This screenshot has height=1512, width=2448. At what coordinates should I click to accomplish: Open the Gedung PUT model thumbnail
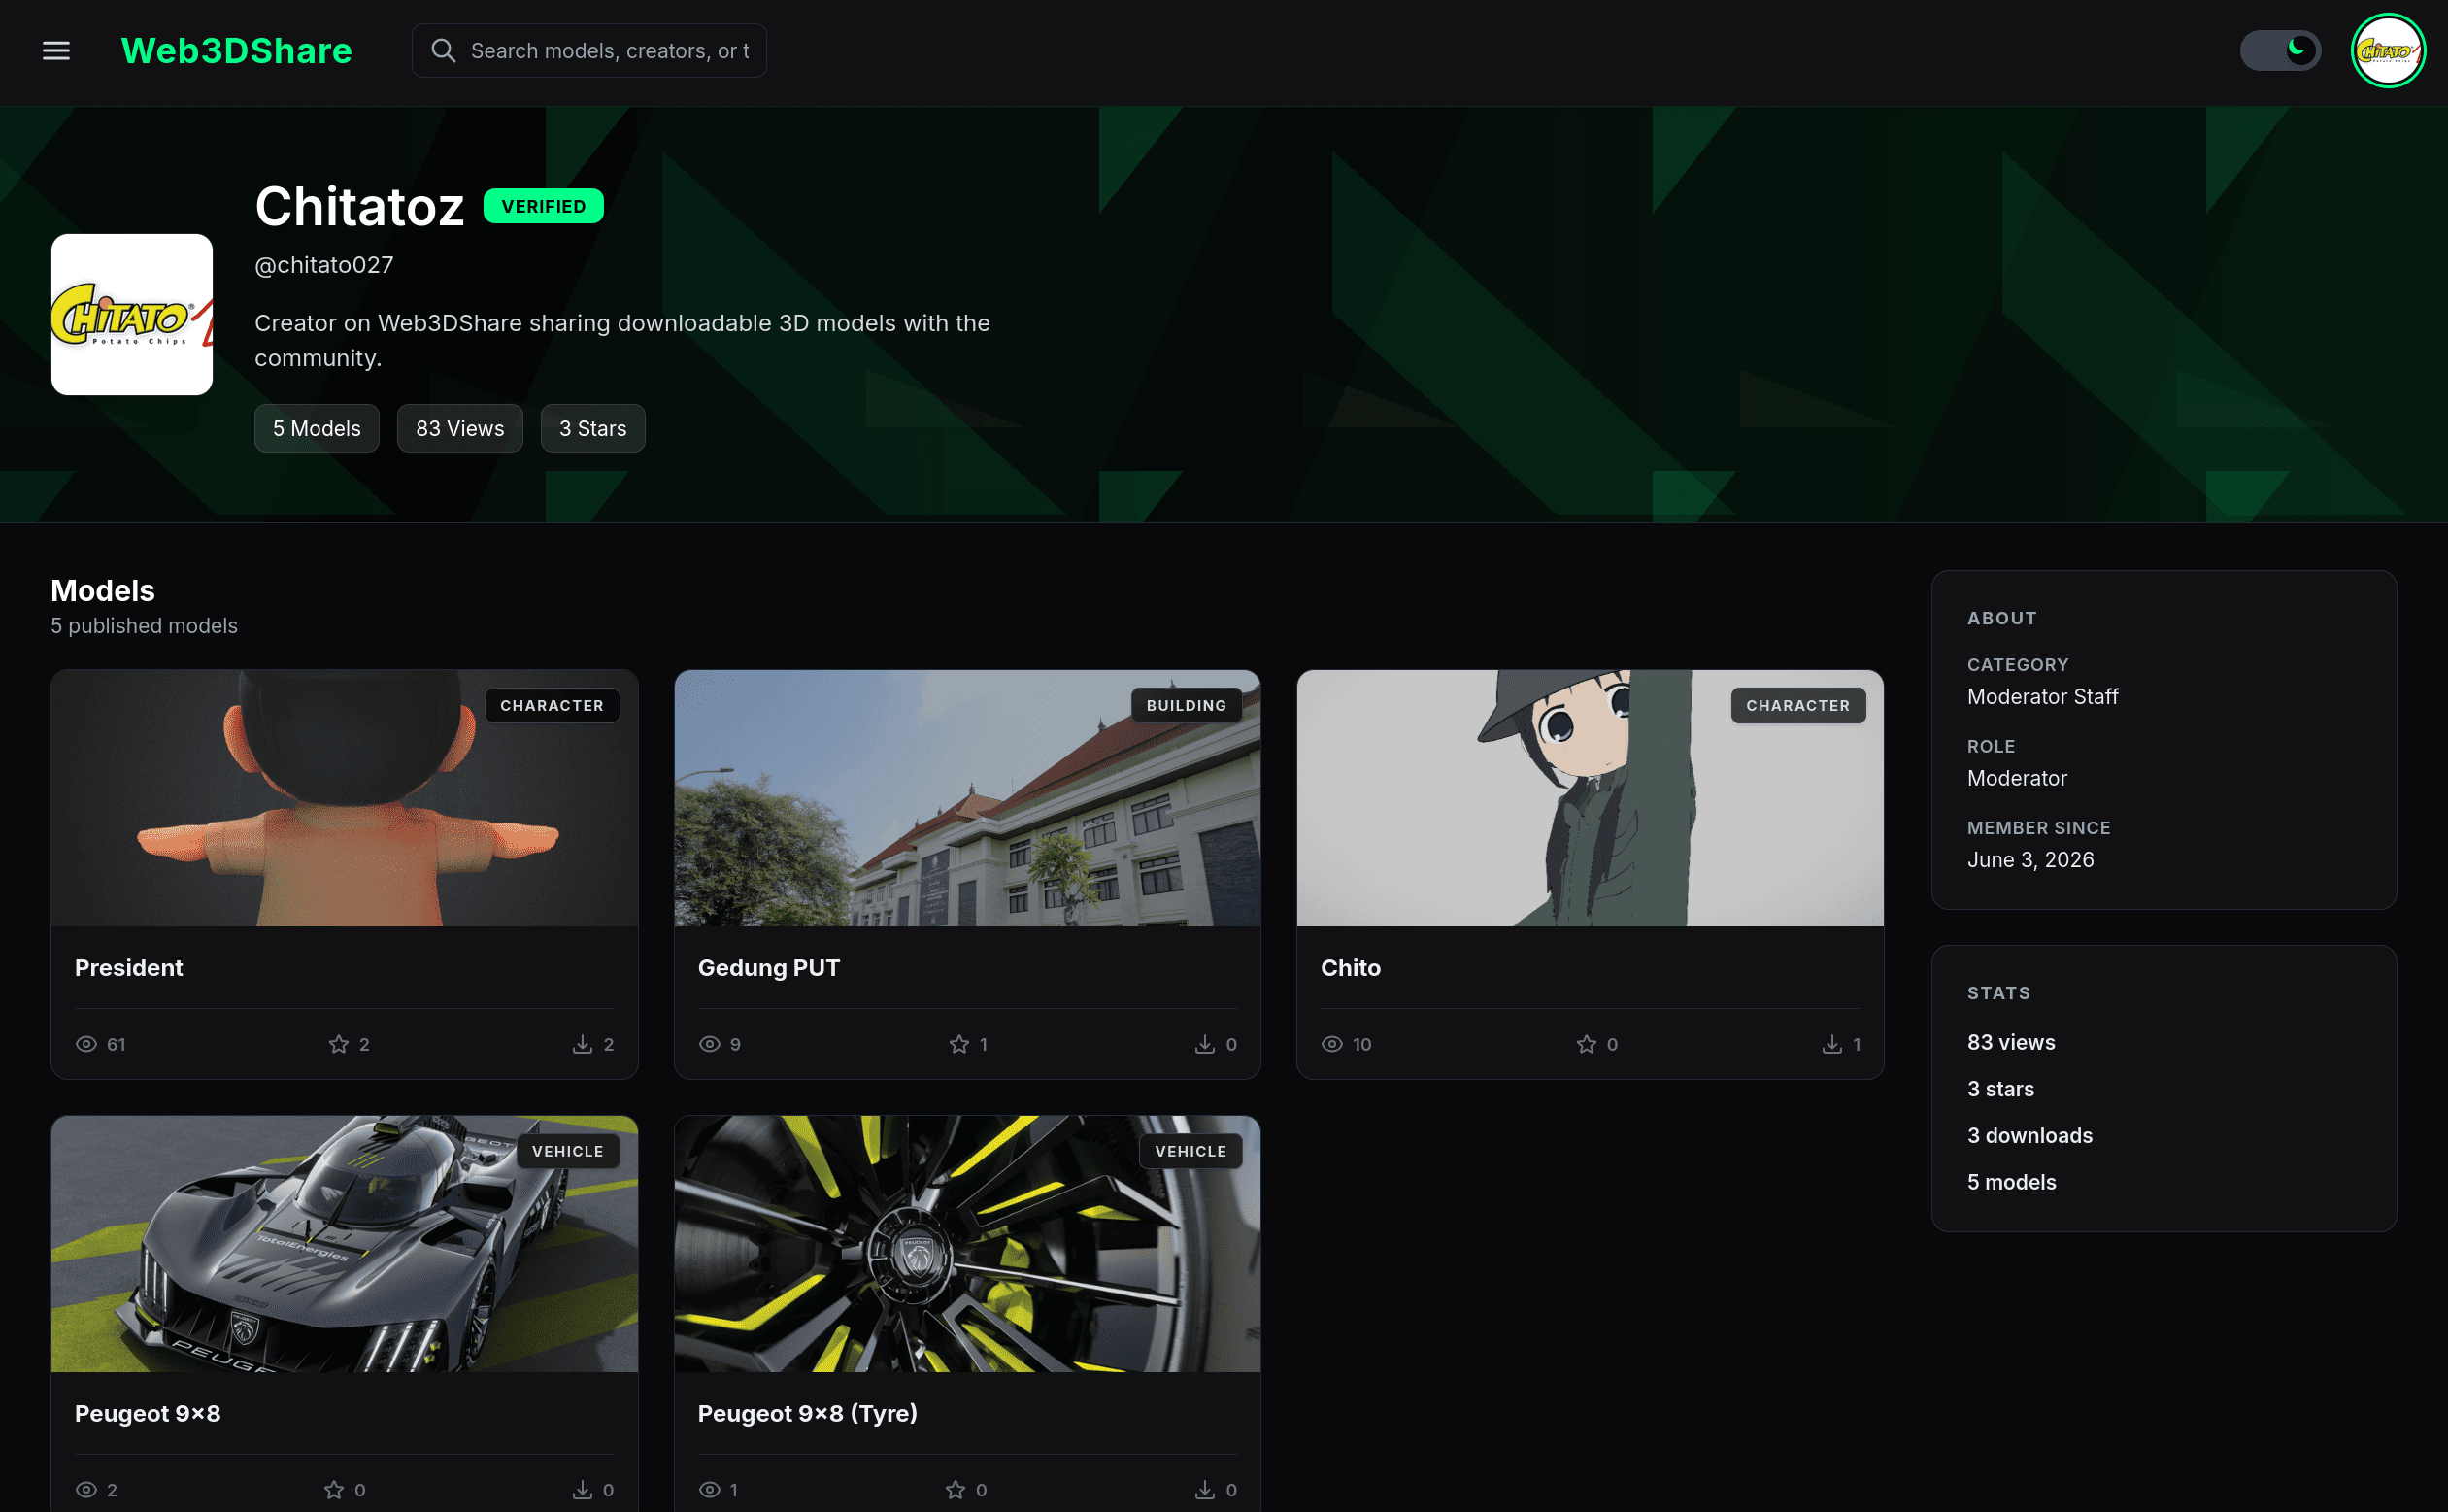(x=967, y=798)
